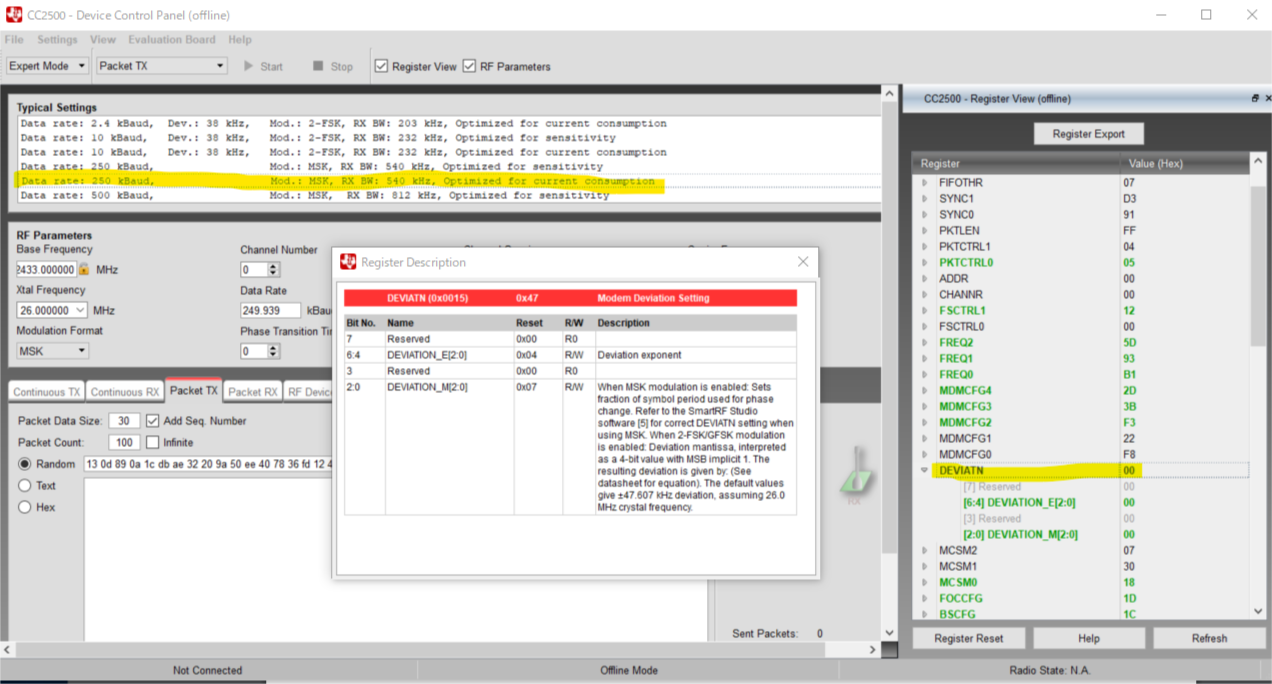
Task: Select the Random payload radio button
Action: click(25, 464)
